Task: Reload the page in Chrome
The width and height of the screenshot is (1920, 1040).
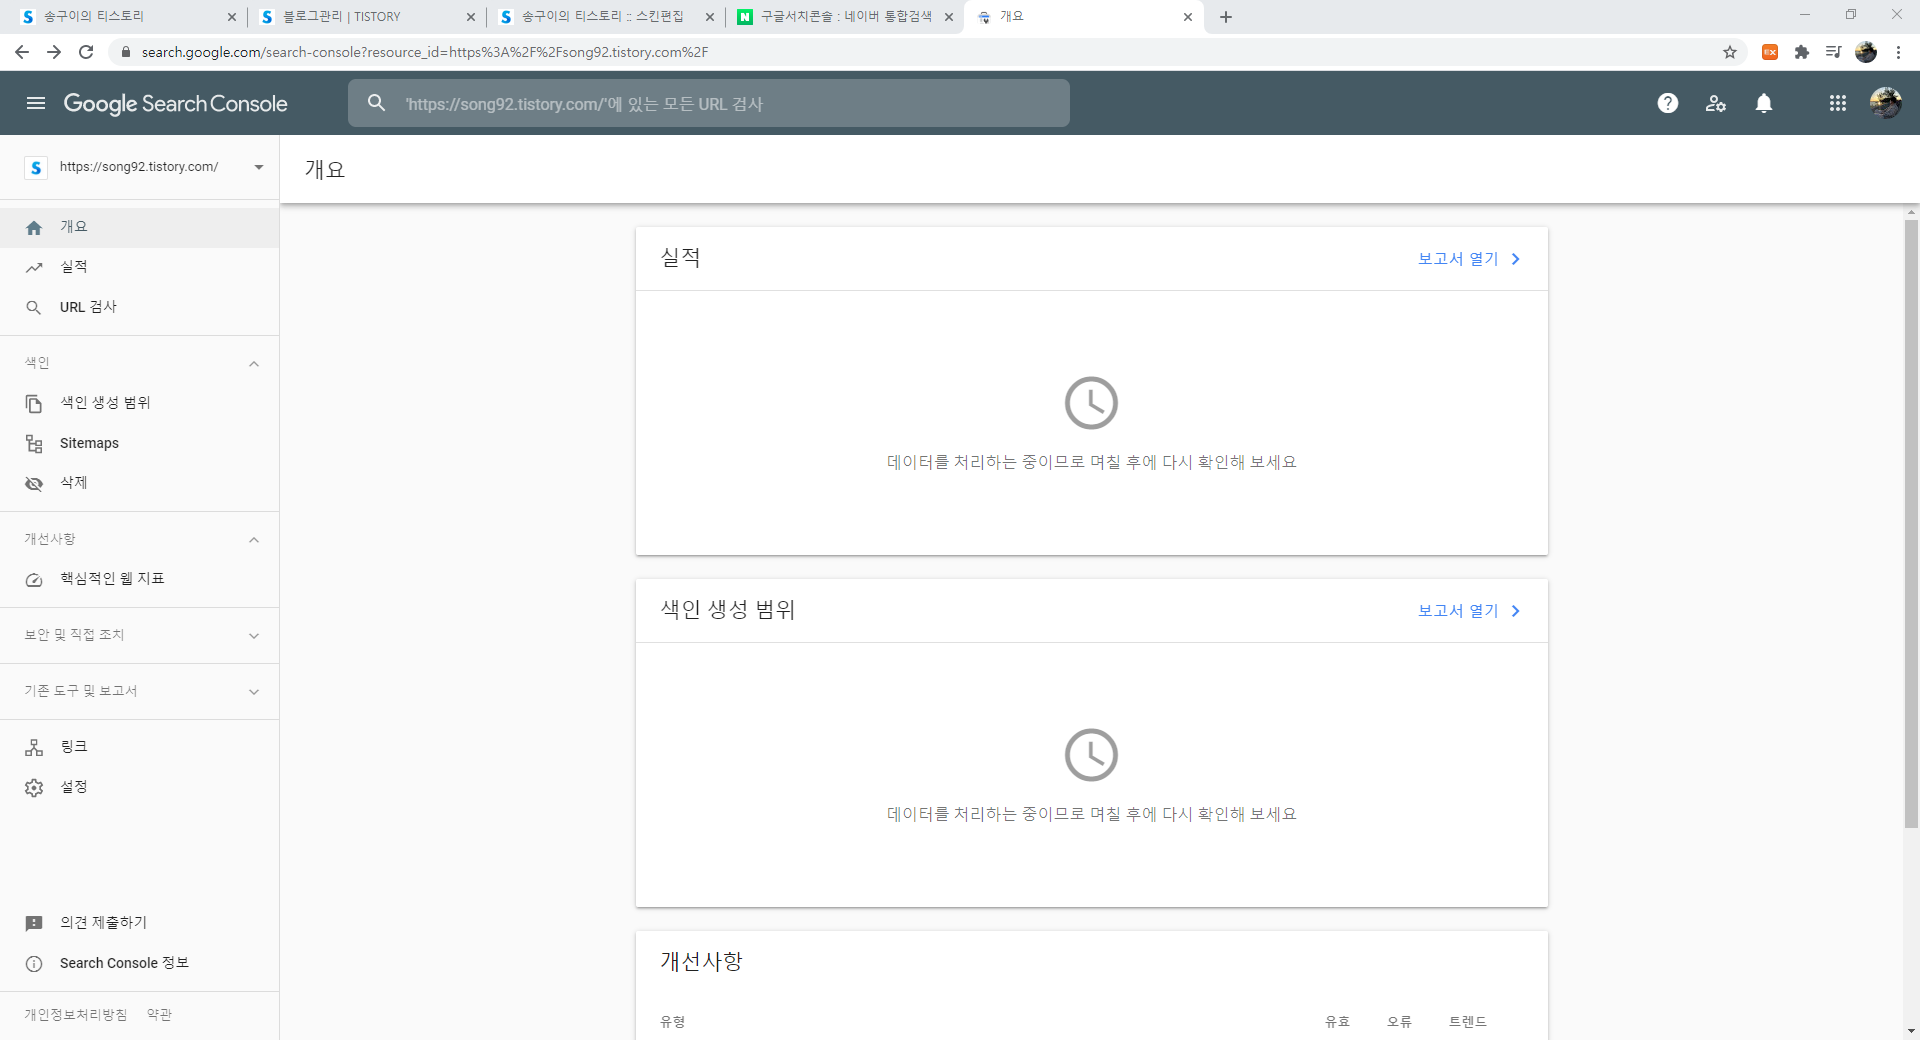Action: pyautogui.click(x=86, y=52)
